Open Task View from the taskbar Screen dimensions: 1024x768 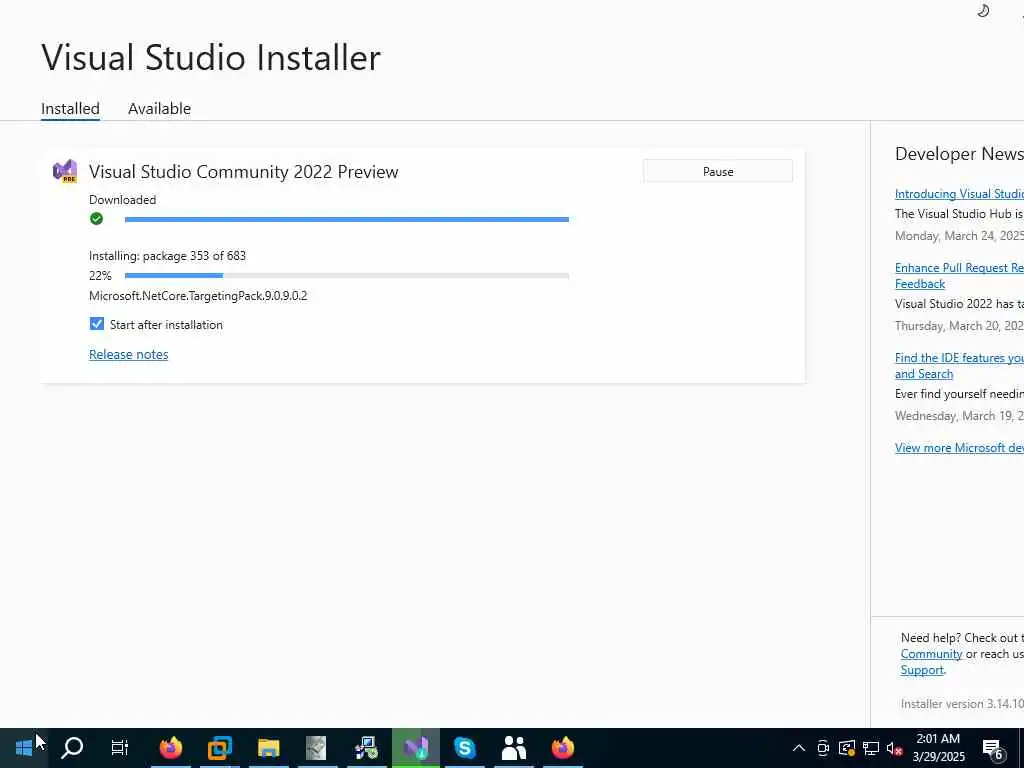120,747
